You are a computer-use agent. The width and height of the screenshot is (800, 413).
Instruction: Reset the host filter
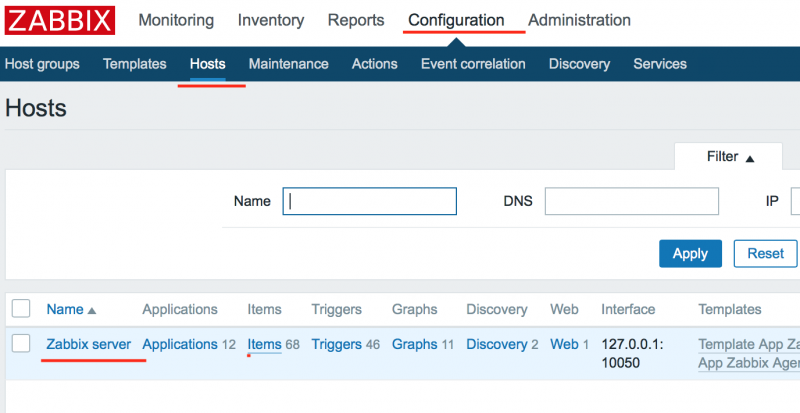[765, 253]
